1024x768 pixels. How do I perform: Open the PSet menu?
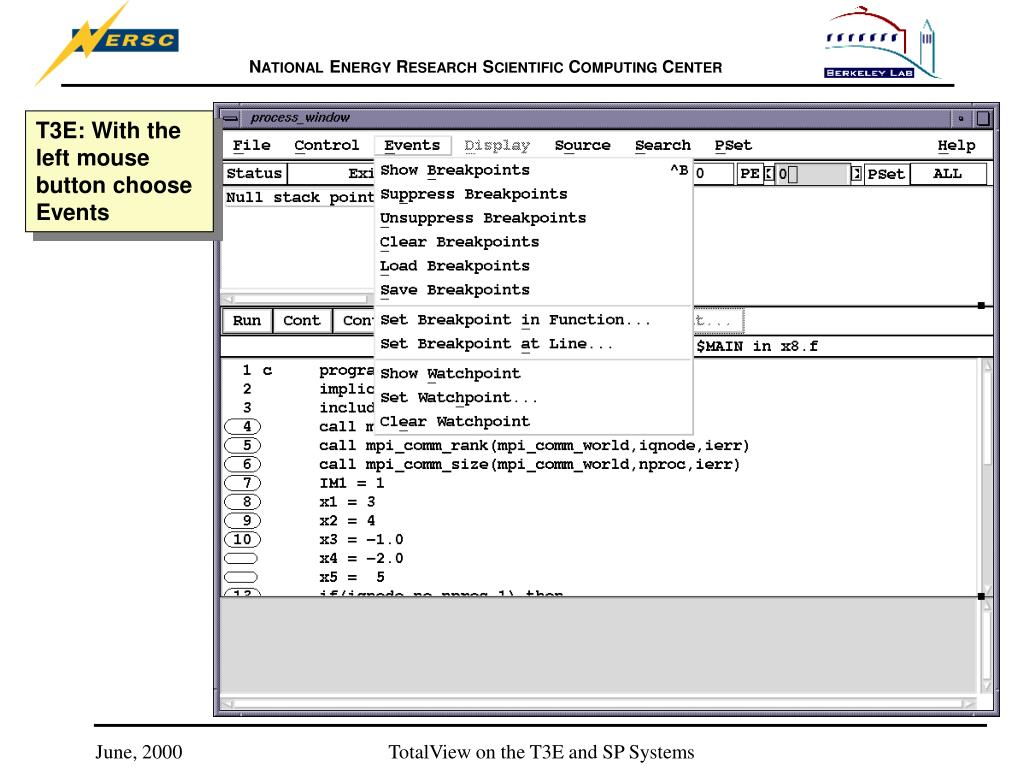(x=733, y=145)
